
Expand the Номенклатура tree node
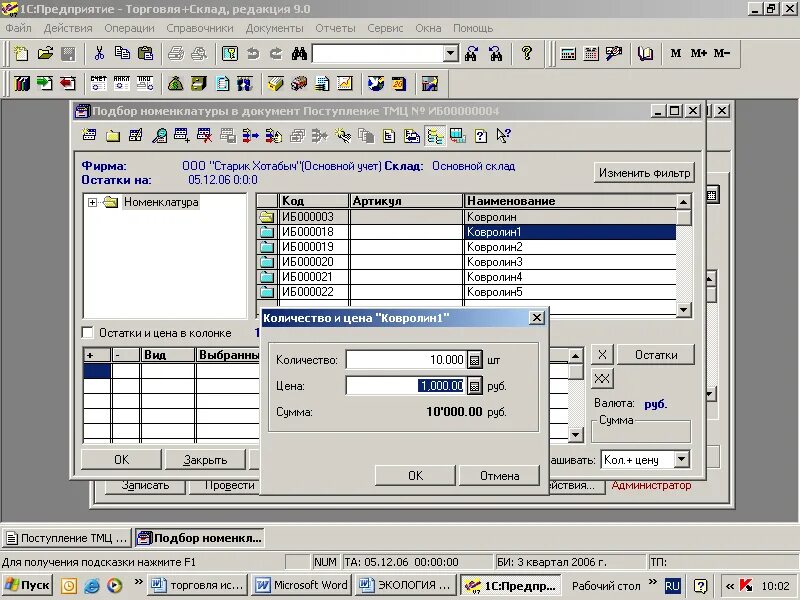[x=92, y=203]
